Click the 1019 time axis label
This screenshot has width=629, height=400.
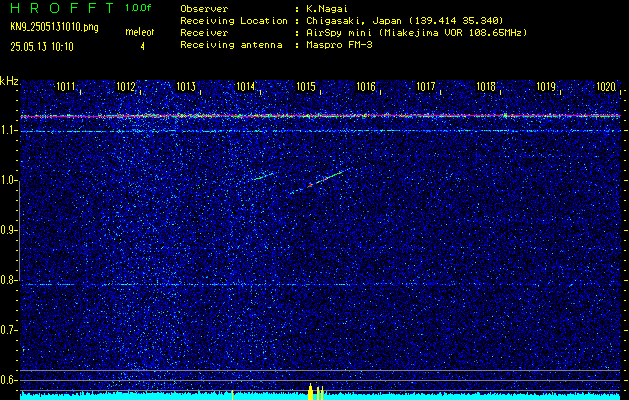coord(546,86)
